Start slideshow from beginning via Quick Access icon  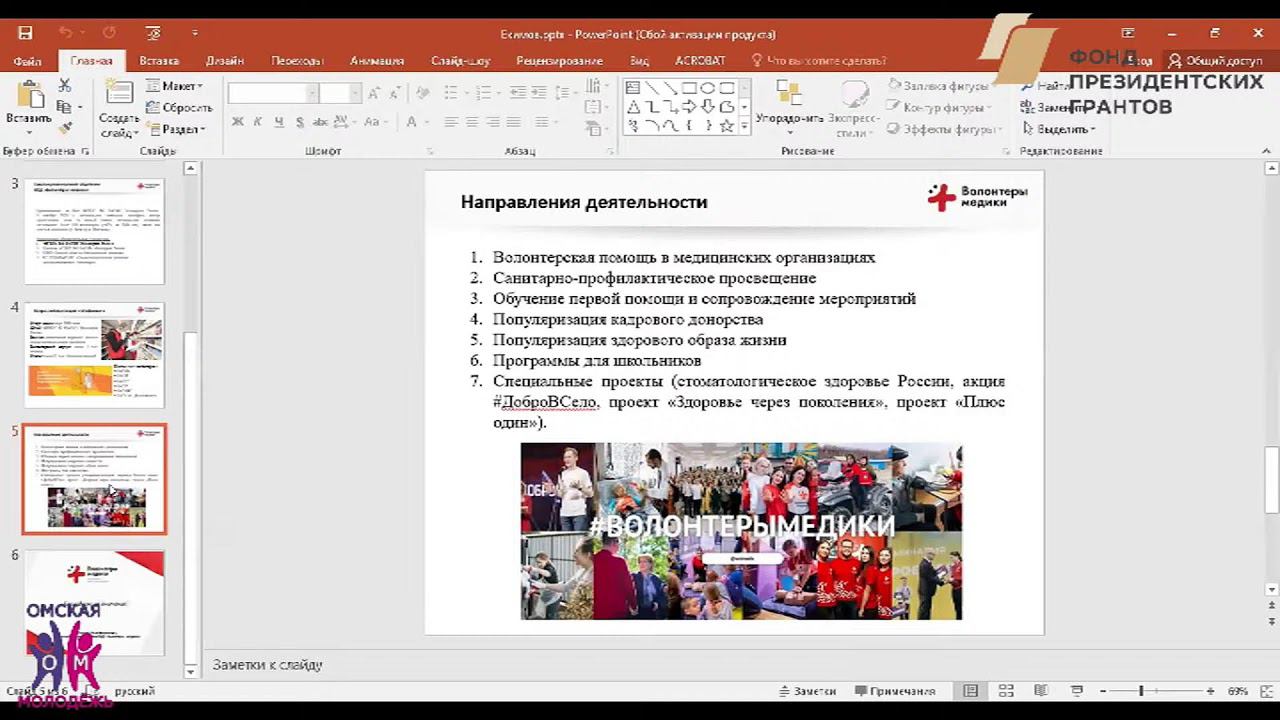(153, 33)
